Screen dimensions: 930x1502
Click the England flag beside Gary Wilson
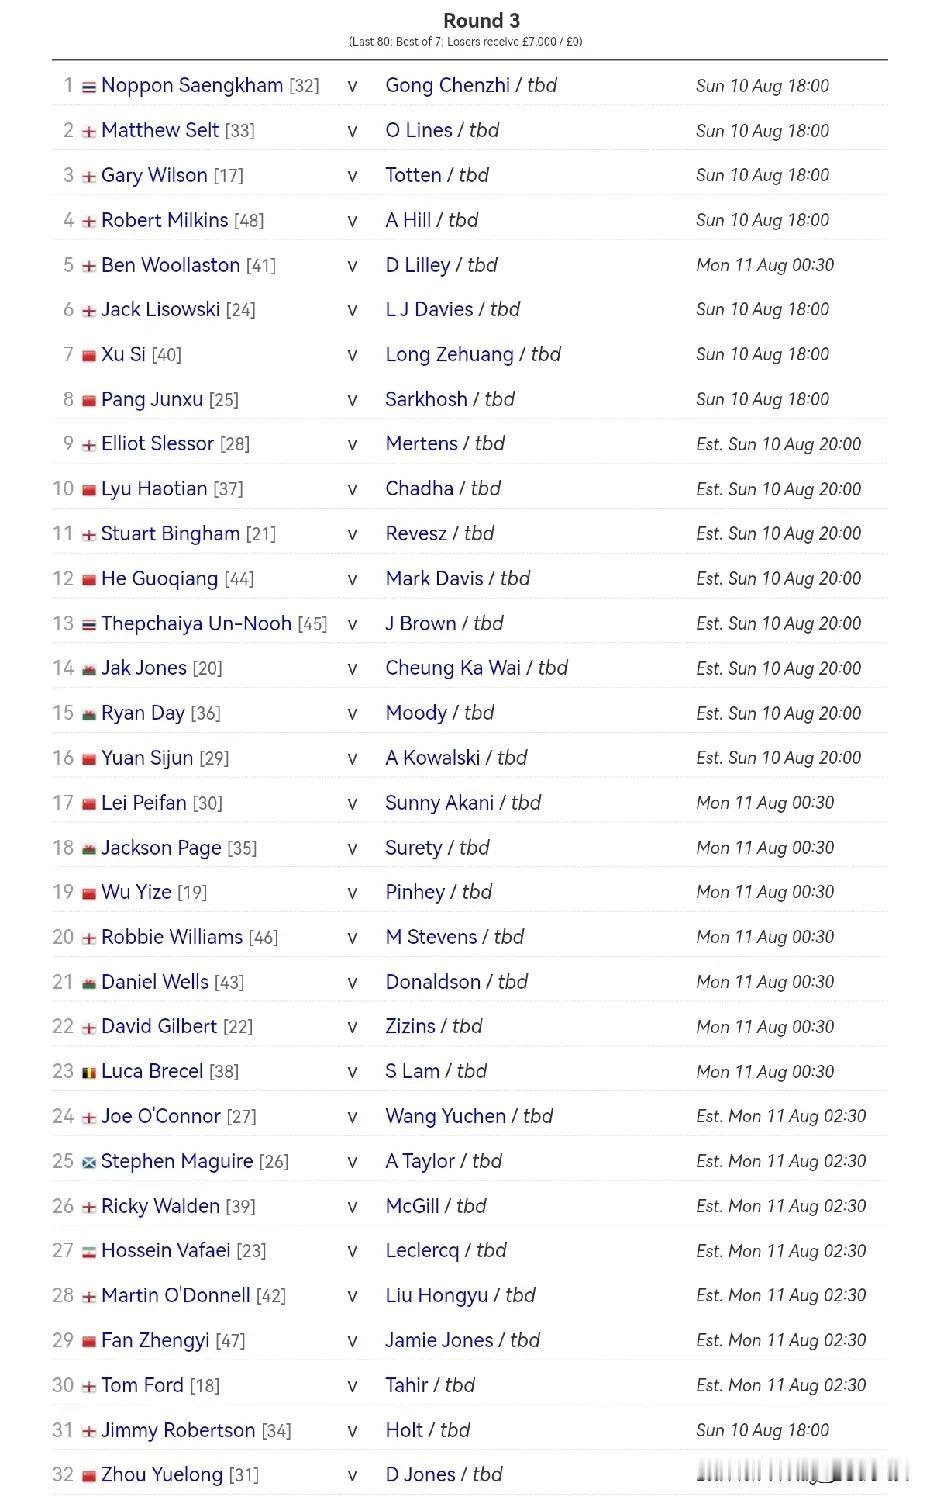tap(89, 177)
